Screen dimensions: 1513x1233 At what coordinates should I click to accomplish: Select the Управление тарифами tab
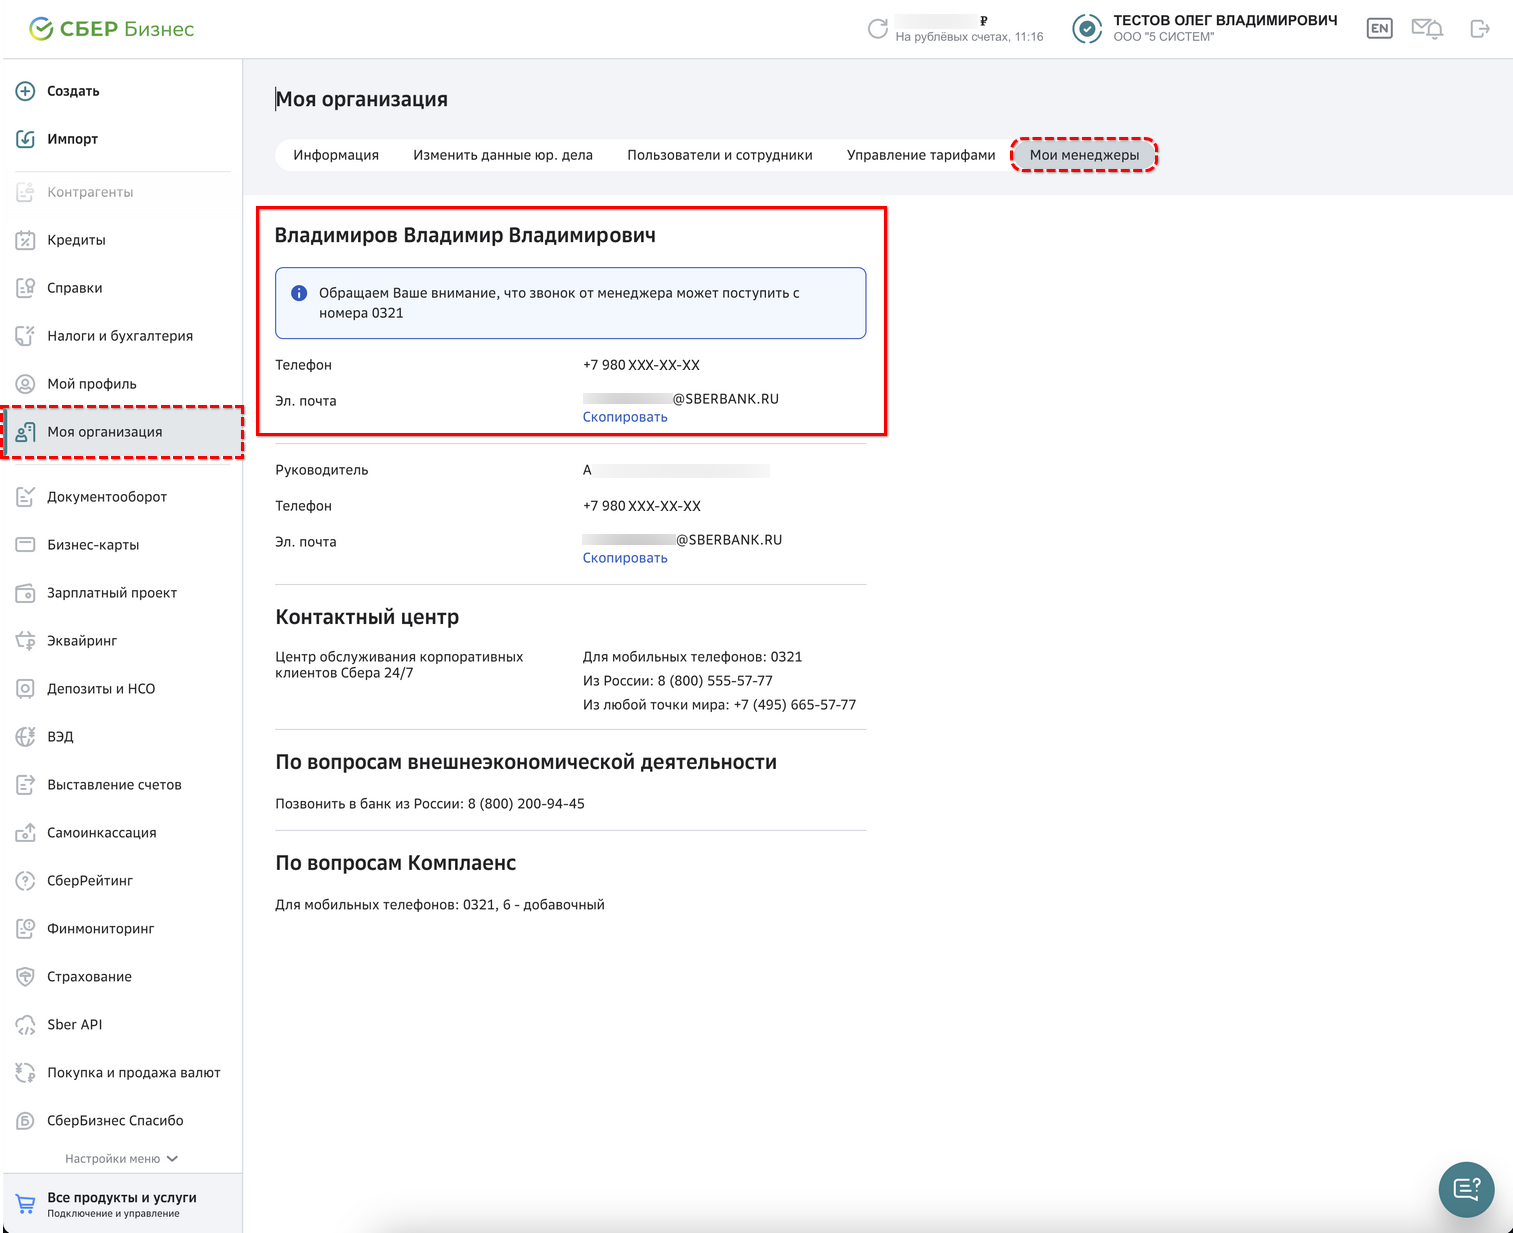click(921, 155)
